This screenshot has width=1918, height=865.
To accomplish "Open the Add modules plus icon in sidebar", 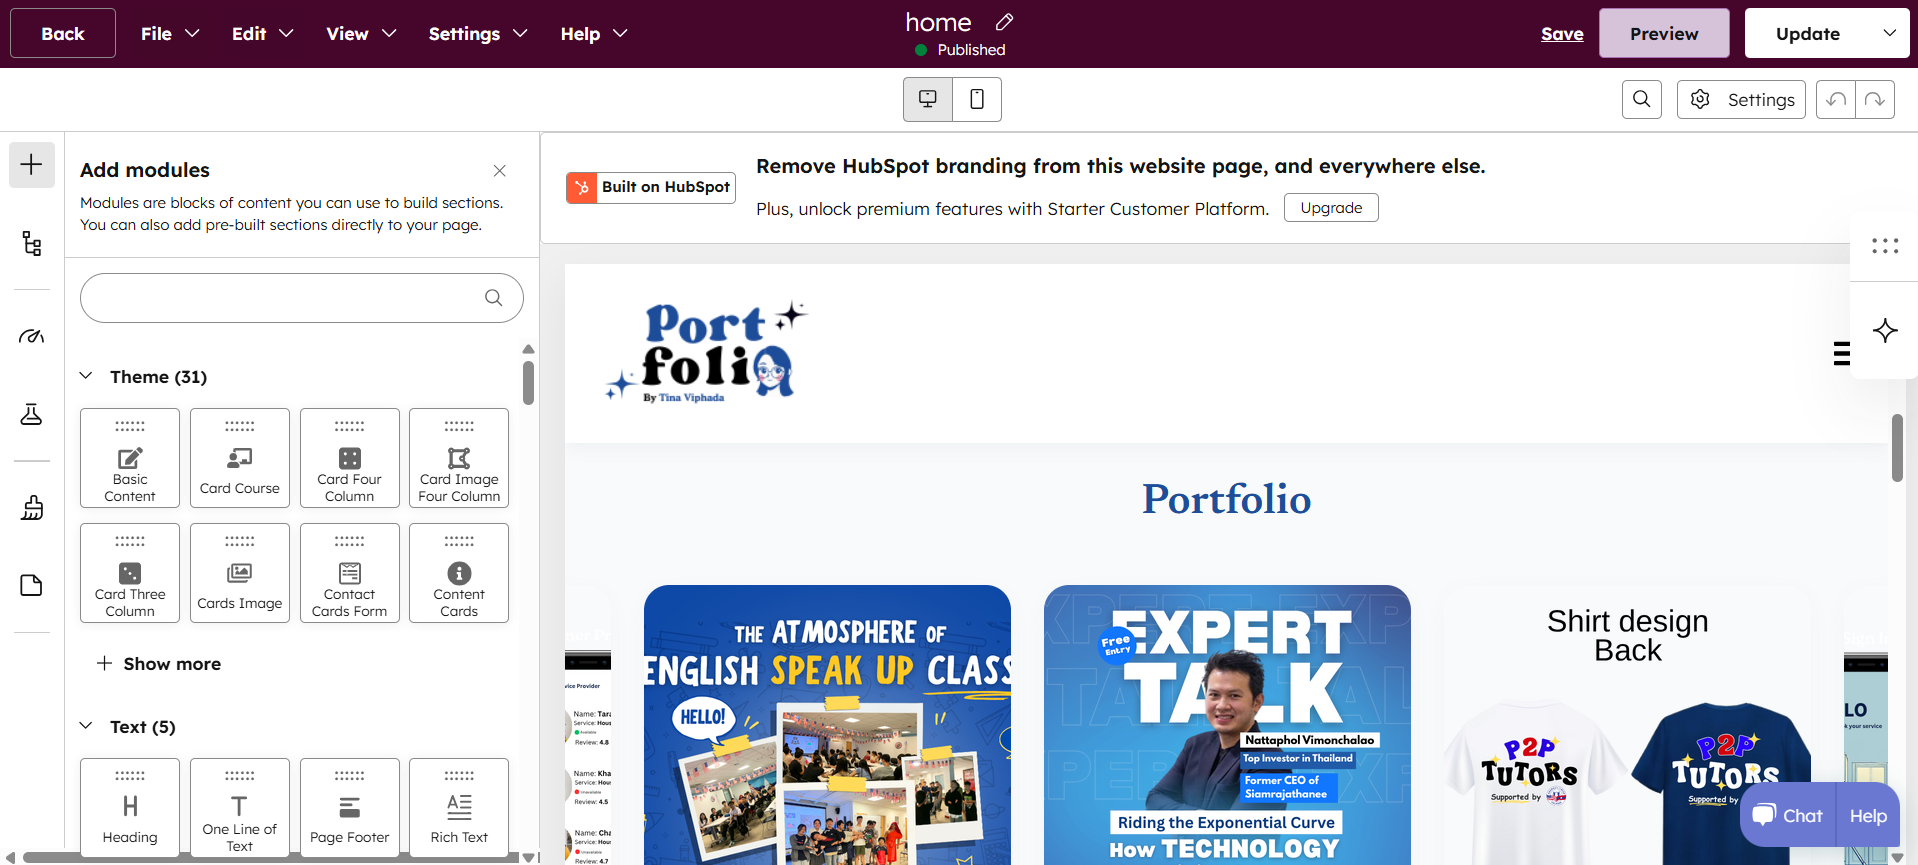I will pyautogui.click(x=32, y=164).
